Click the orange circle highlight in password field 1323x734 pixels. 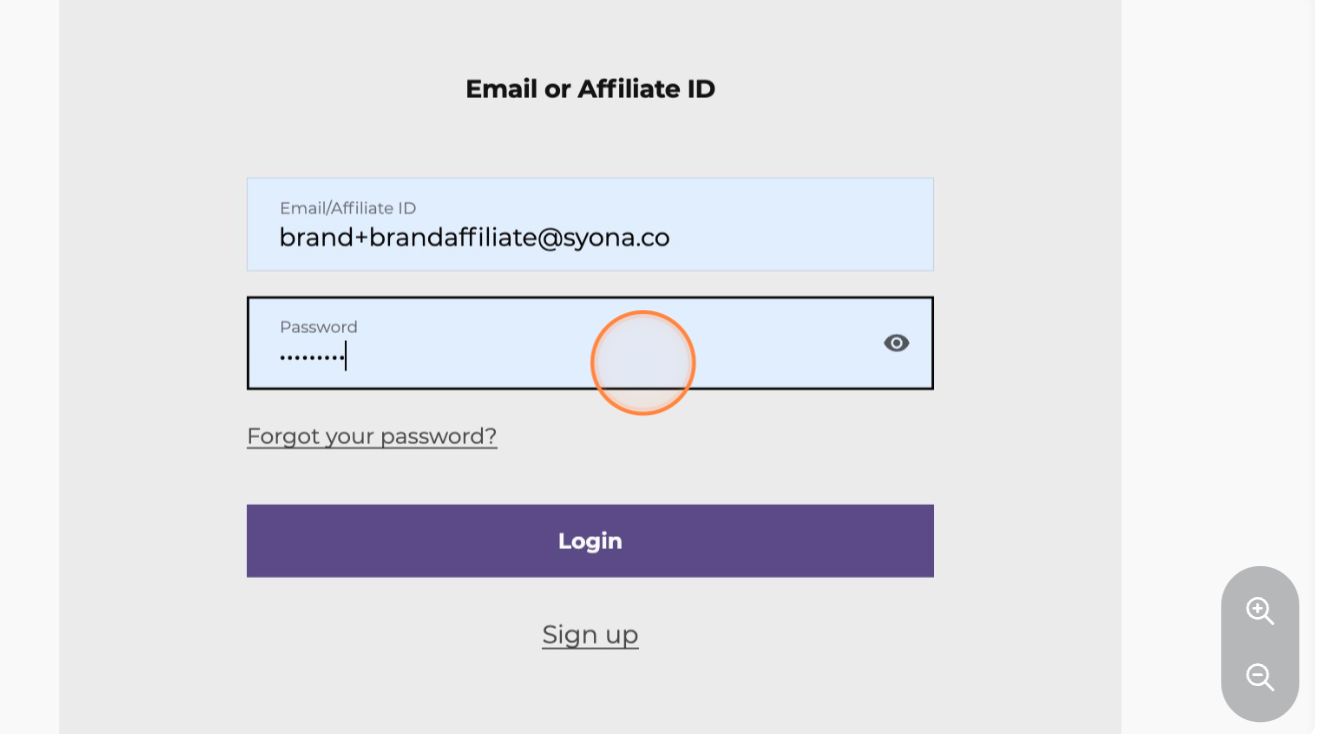click(642, 362)
